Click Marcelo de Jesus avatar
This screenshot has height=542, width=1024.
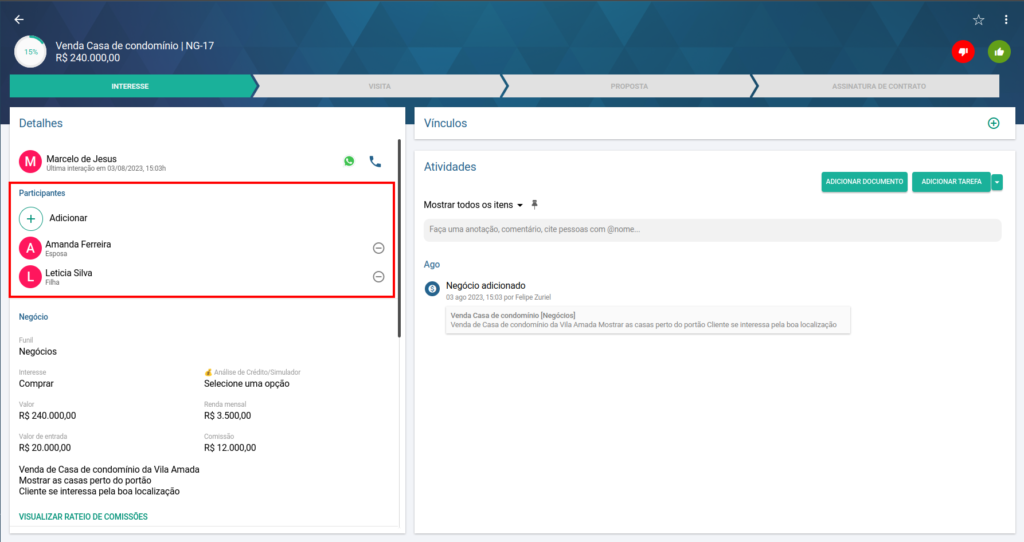point(30,161)
